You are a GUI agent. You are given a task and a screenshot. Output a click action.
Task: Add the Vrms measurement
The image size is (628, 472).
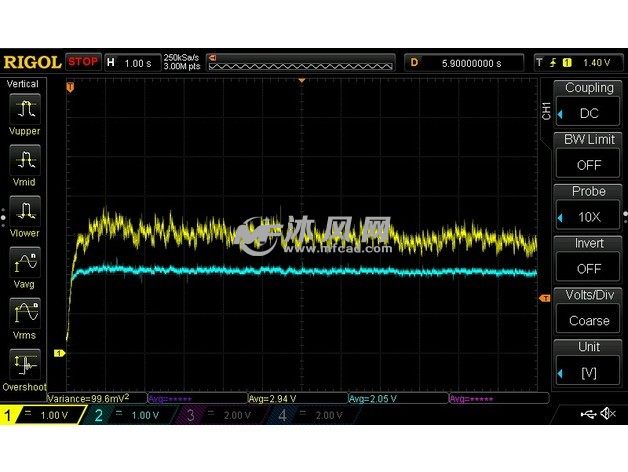click(x=23, y=313)
